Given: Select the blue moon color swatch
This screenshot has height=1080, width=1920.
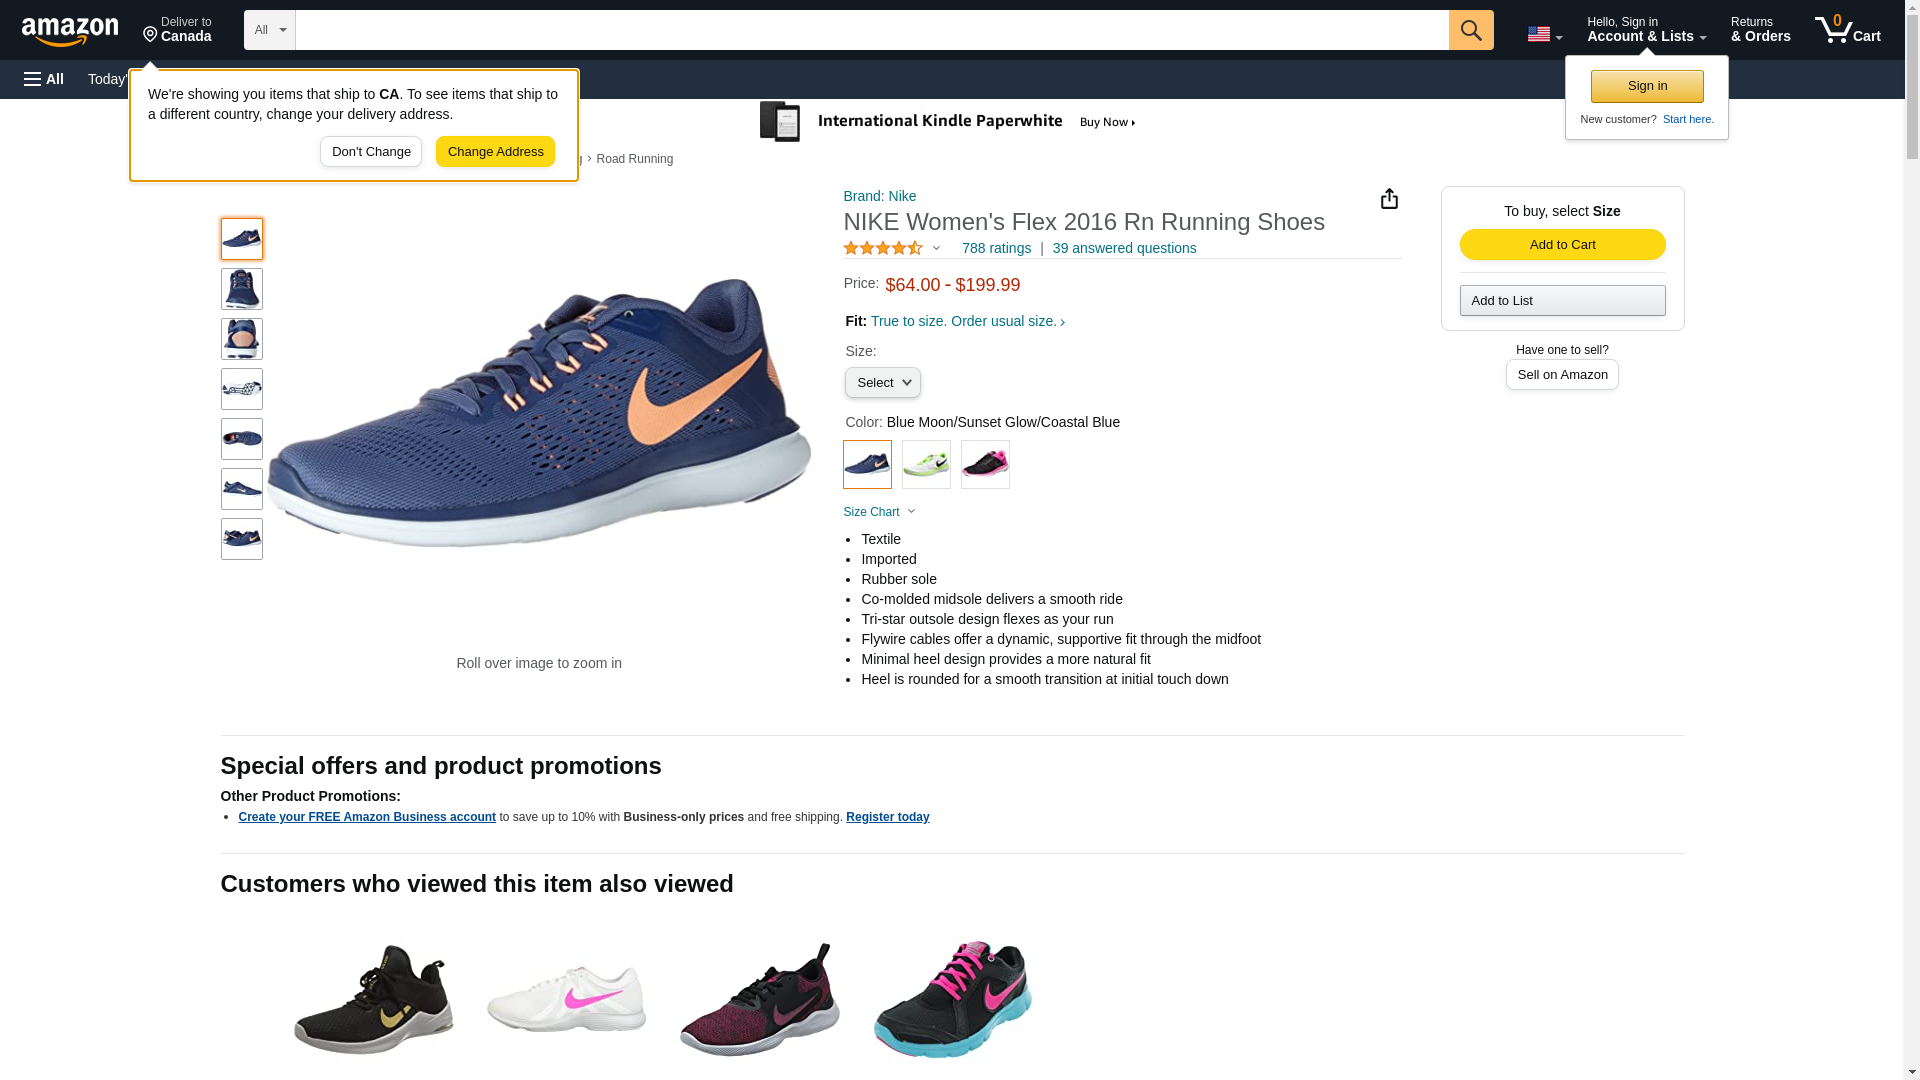Looking at the screenshot, I should (x=867, y=465).
